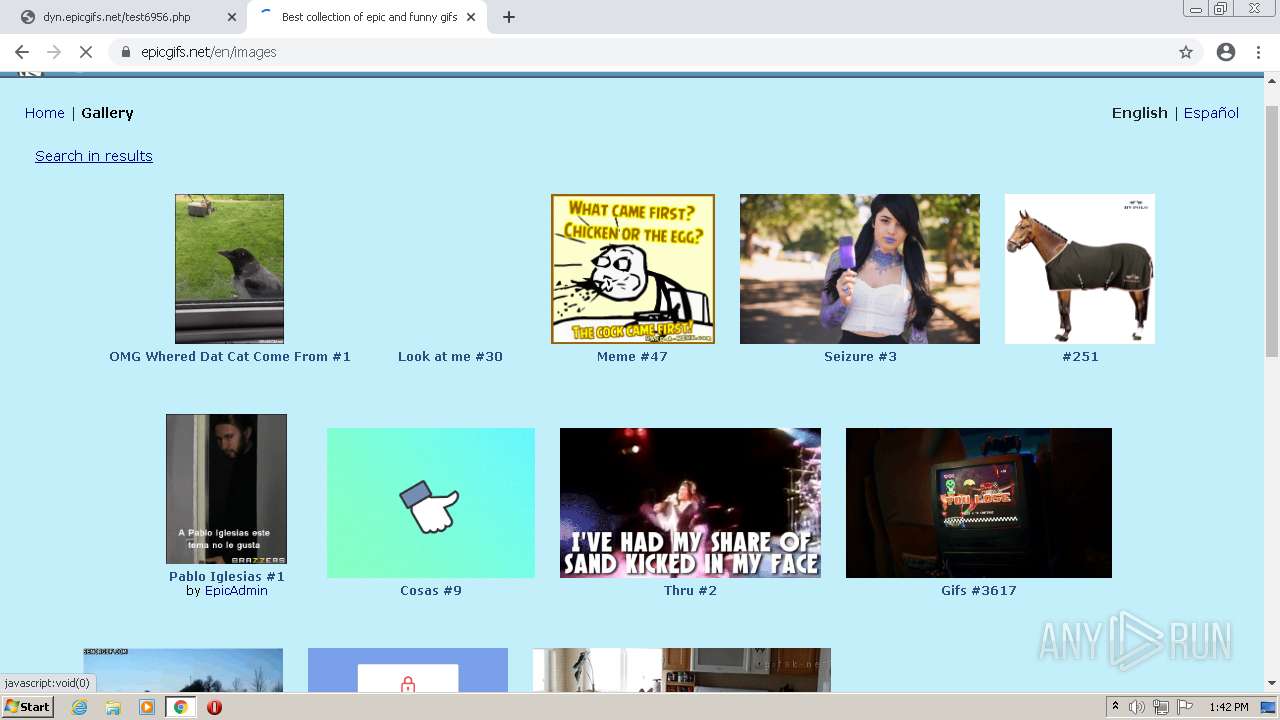Open the old TV game thumbnail
The height and width of the screenshot is (720, 1280).
pos(979,503)
